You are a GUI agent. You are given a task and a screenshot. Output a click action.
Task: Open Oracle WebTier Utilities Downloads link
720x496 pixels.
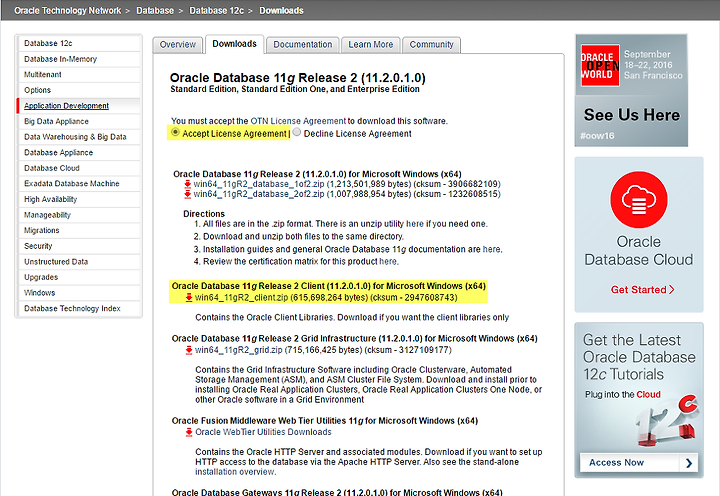pyautogui.click(x=263, y=432)
